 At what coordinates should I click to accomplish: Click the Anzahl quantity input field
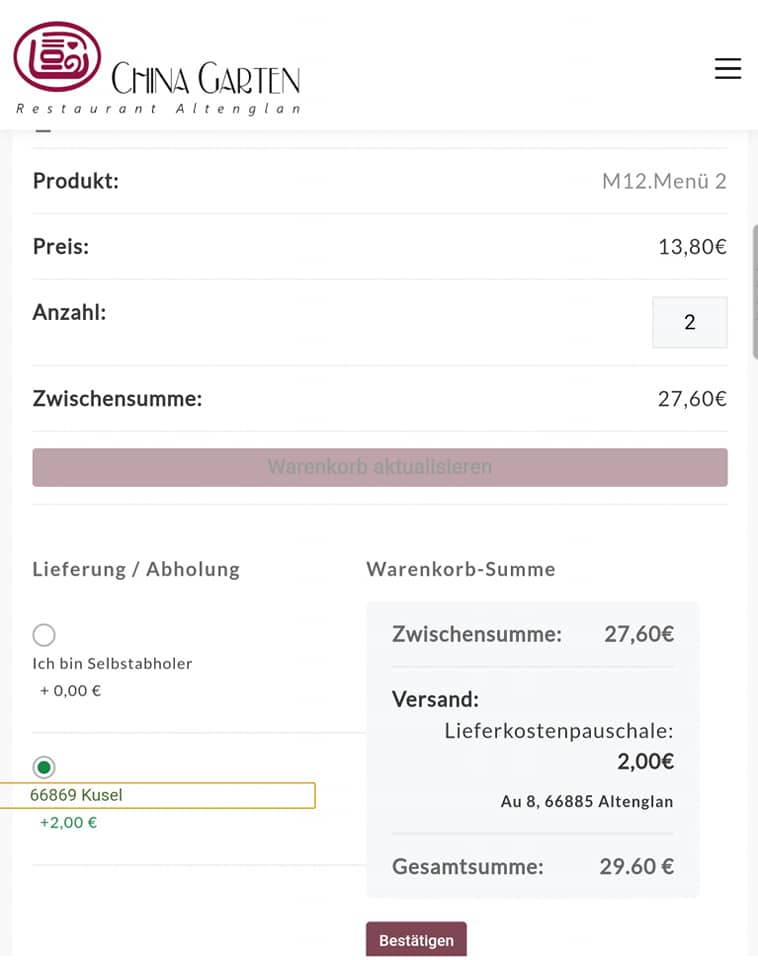coord(689,323)
